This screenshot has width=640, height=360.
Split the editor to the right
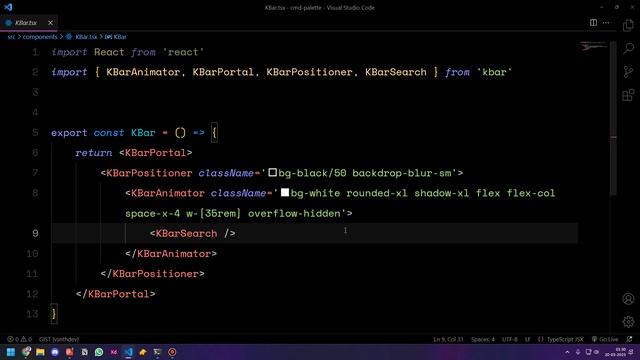point(593,23)
